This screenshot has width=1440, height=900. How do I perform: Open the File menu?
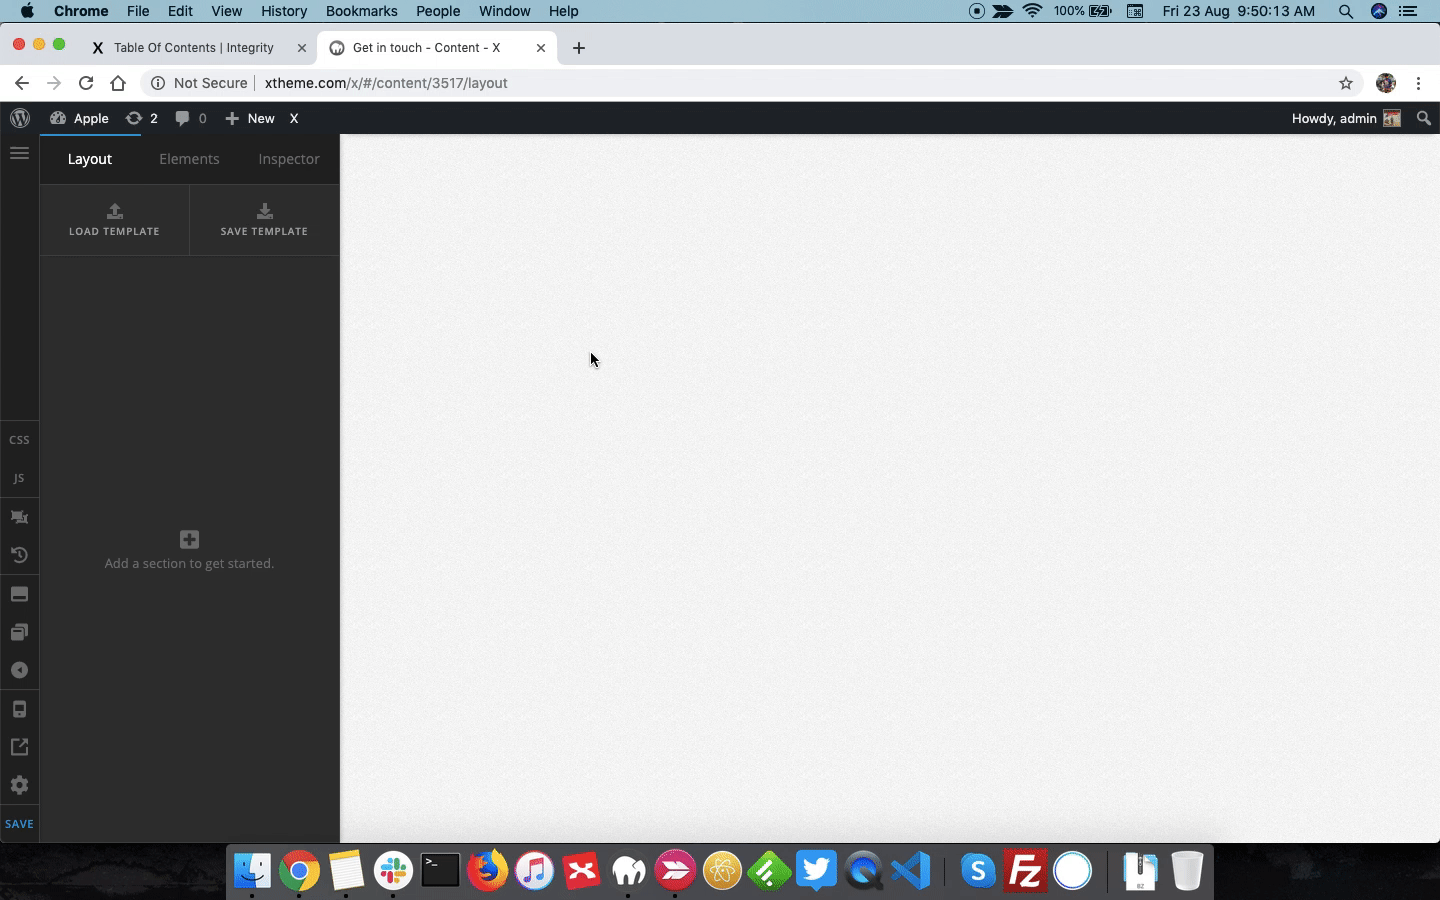(138, 11)
